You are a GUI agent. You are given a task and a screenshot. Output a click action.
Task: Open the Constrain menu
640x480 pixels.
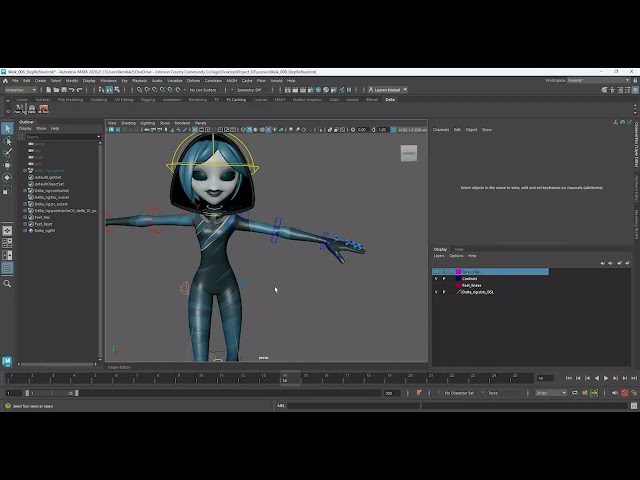(x=213, y=81)
